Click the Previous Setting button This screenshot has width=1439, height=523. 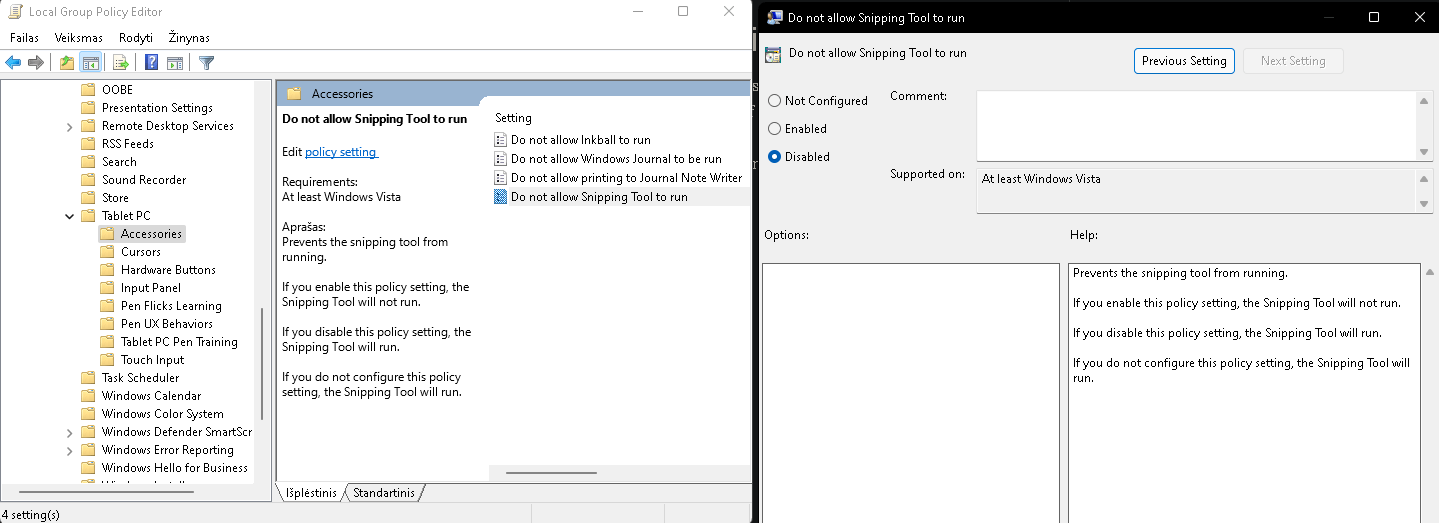click(1184, 61)
